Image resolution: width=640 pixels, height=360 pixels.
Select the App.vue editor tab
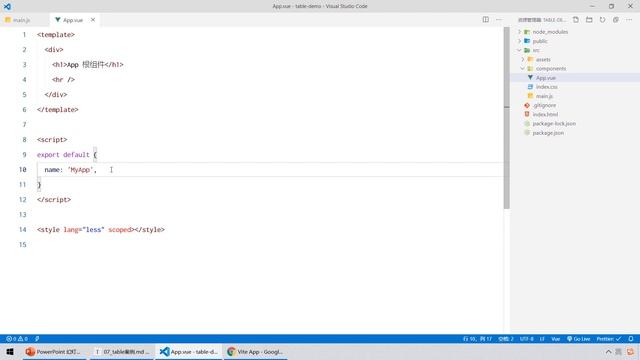coord(74,20)
